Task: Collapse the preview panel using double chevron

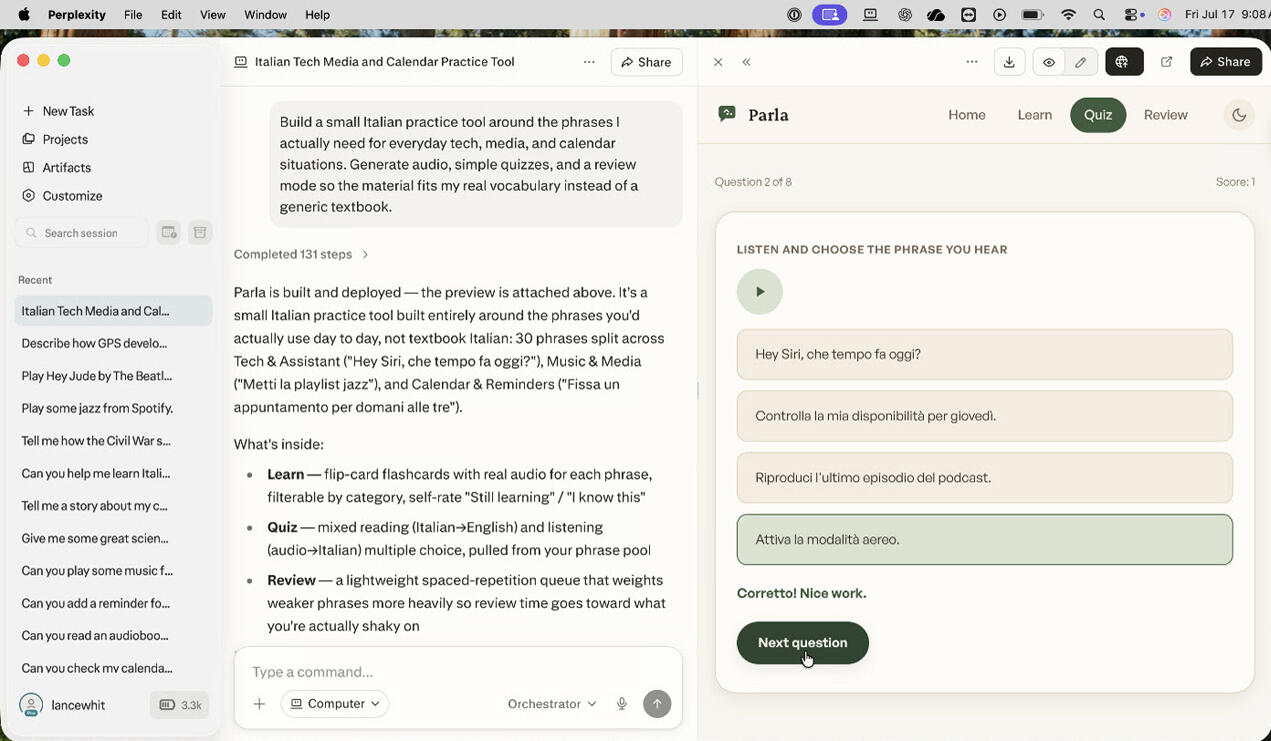Action: click(746, 62)
